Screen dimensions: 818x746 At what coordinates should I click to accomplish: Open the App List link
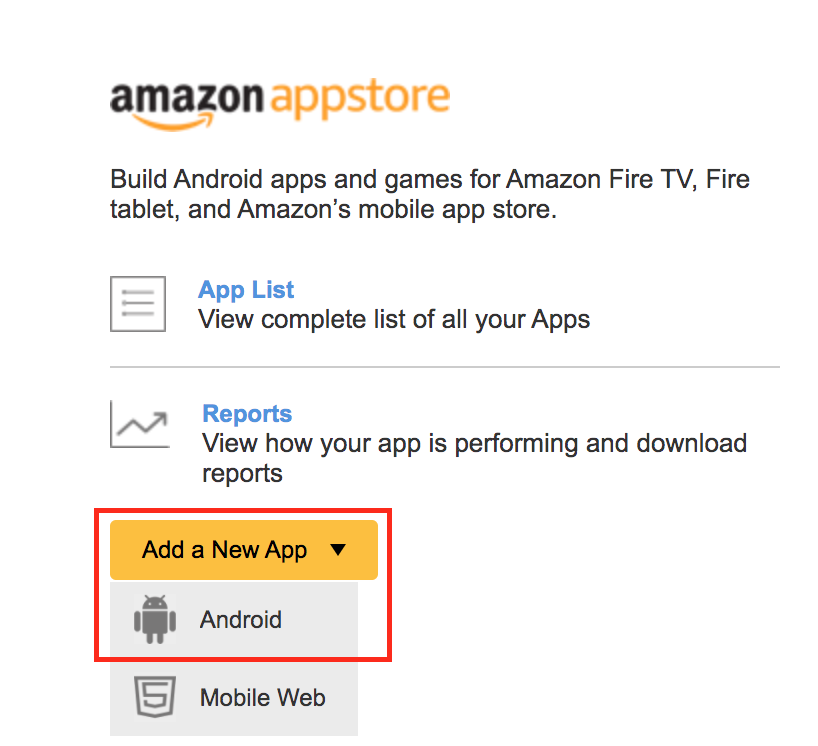tap(246, 290)
